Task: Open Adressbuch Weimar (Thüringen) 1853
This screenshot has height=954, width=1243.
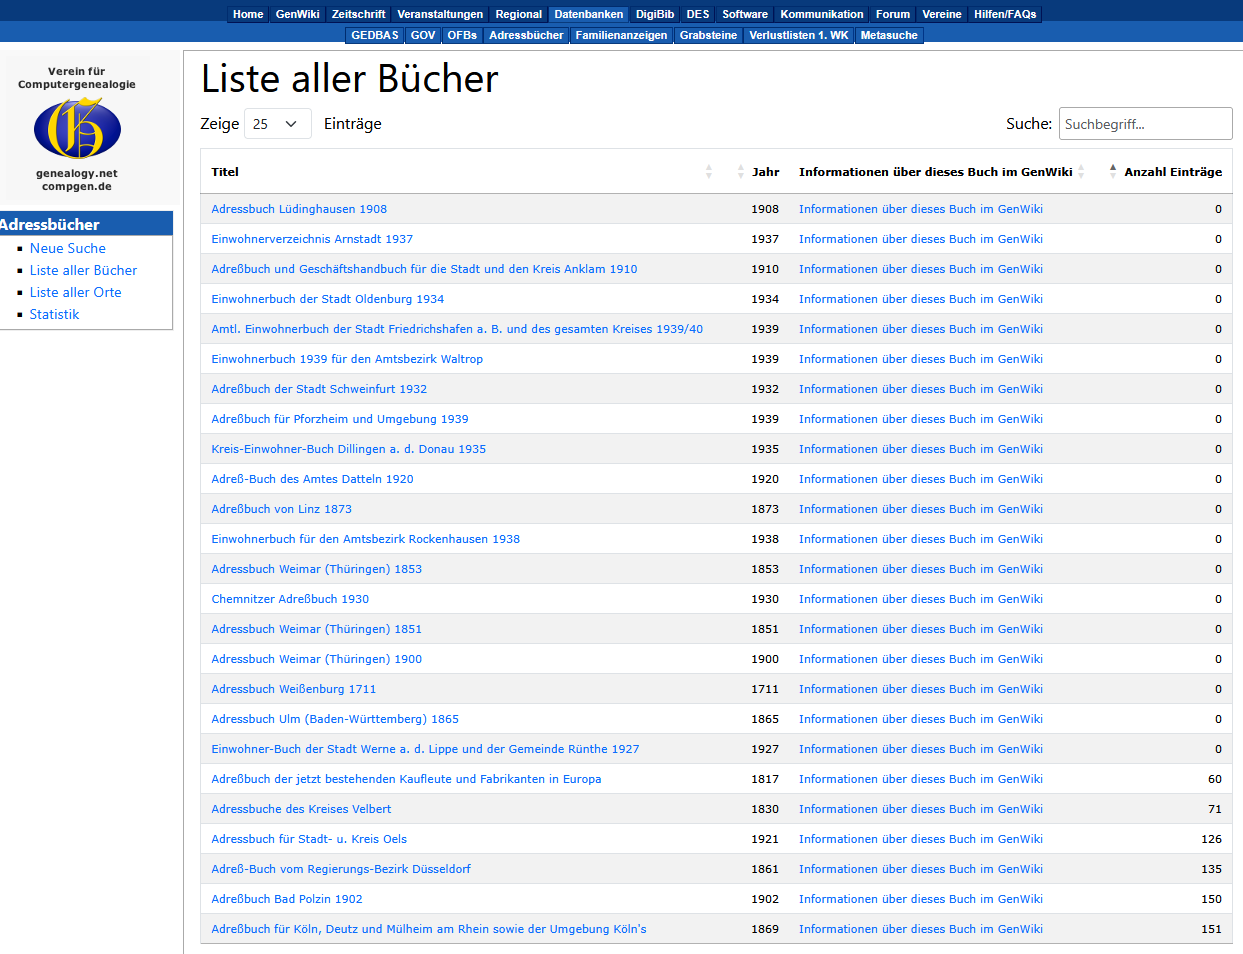Action: tap(316, 569)
